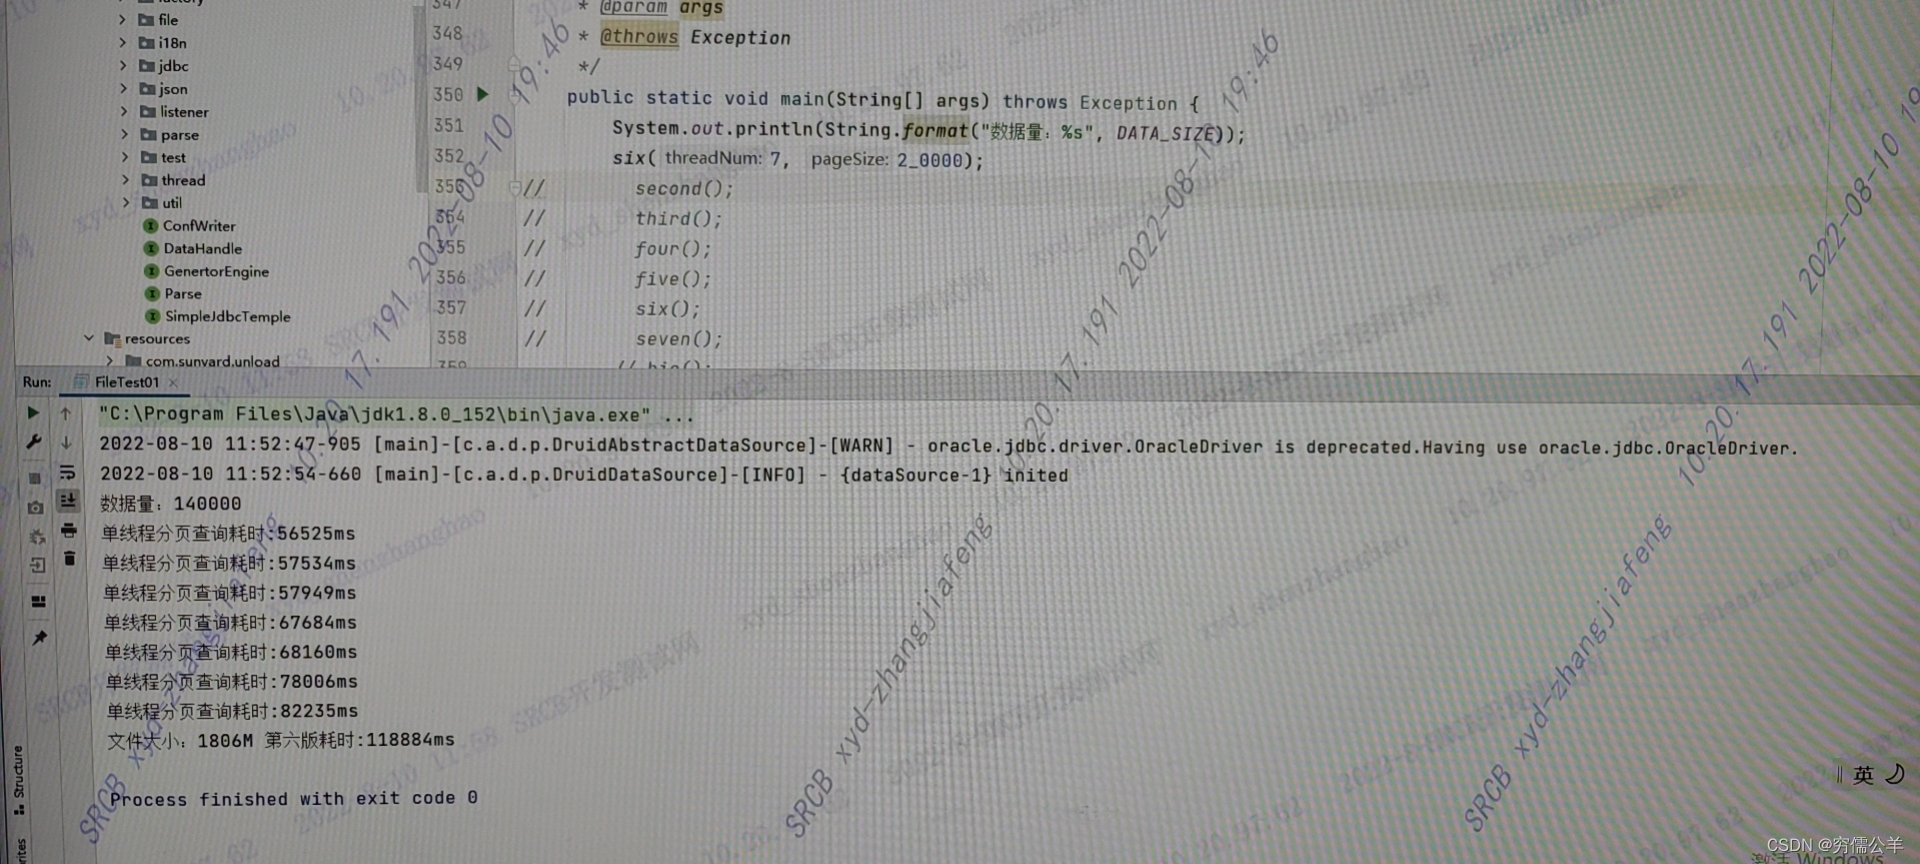1920x864 pixels.
Task: Jump down the stack trace with down arrow
Action: [x=66, y=442]
